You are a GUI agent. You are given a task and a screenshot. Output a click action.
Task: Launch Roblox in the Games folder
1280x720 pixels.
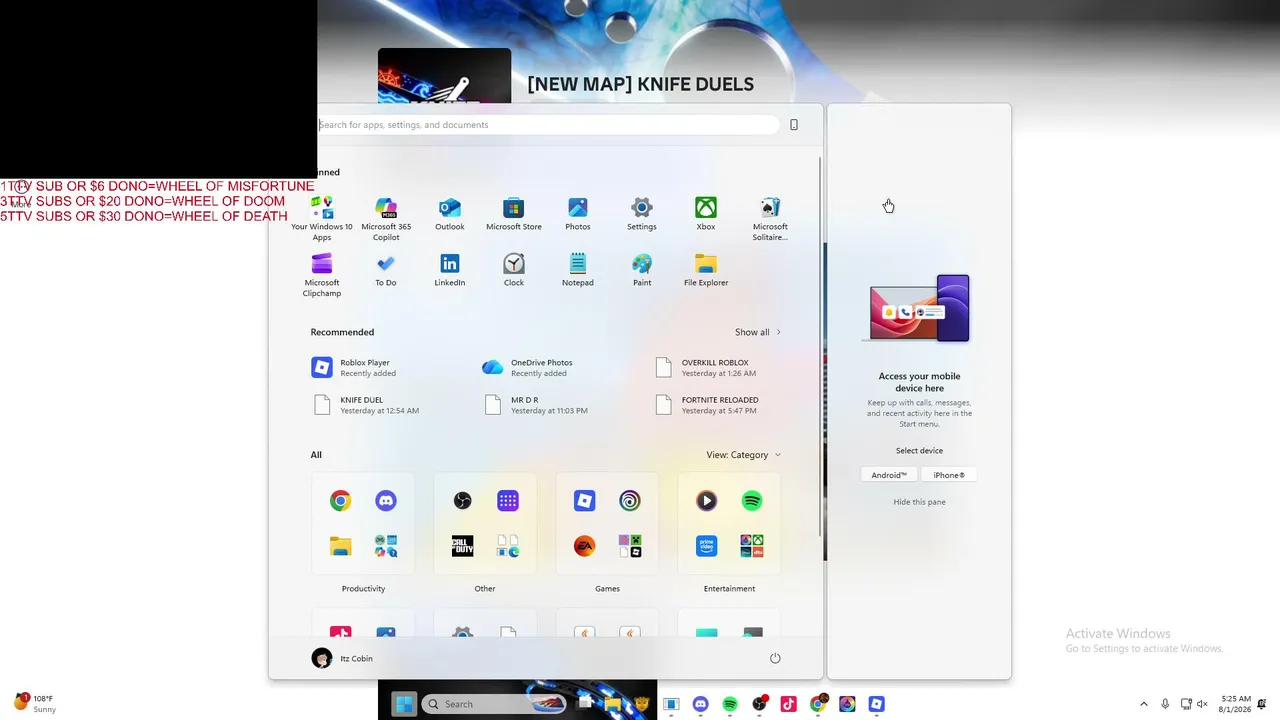coord(585,501)
